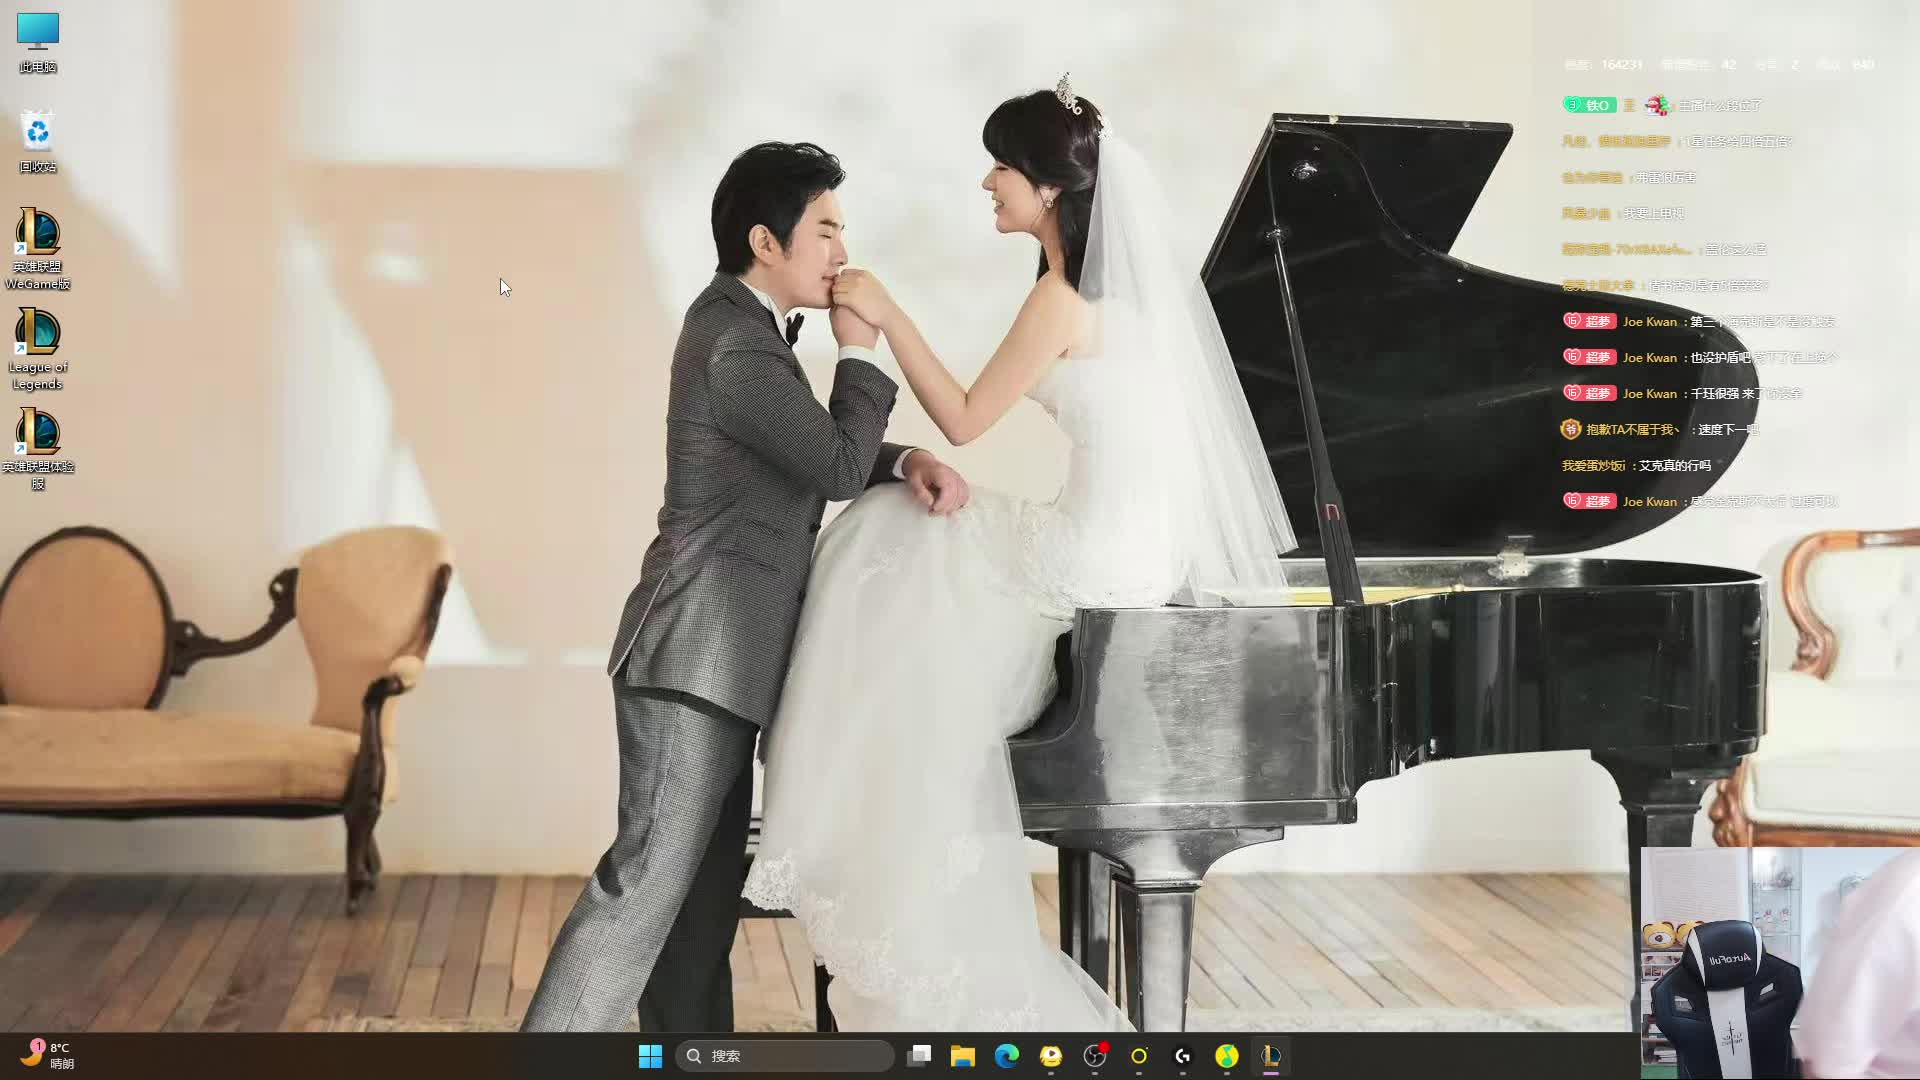Select 英雄联盟体验服 desktop shortcut
This screenshot has height=1080, width=1920.
tap(38, 448)
